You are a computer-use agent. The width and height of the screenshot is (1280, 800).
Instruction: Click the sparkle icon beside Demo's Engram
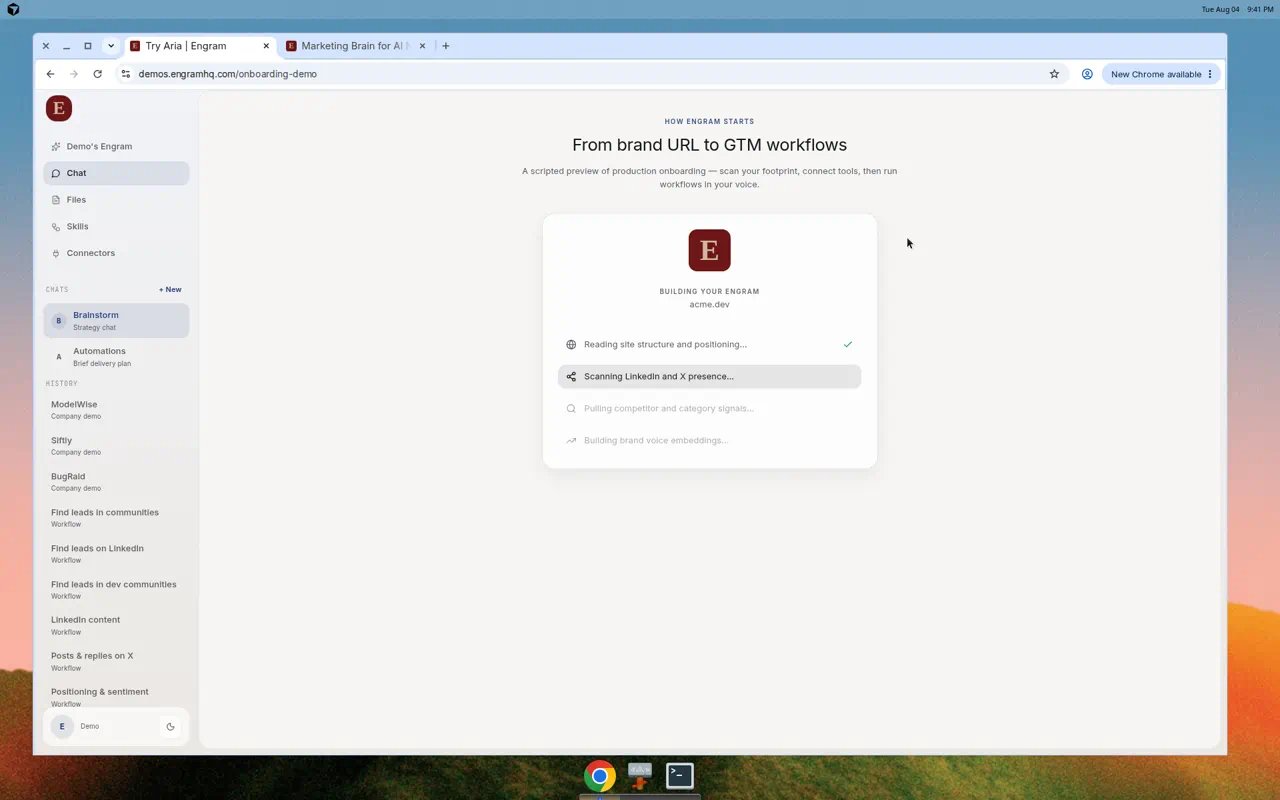pos(56,147)
